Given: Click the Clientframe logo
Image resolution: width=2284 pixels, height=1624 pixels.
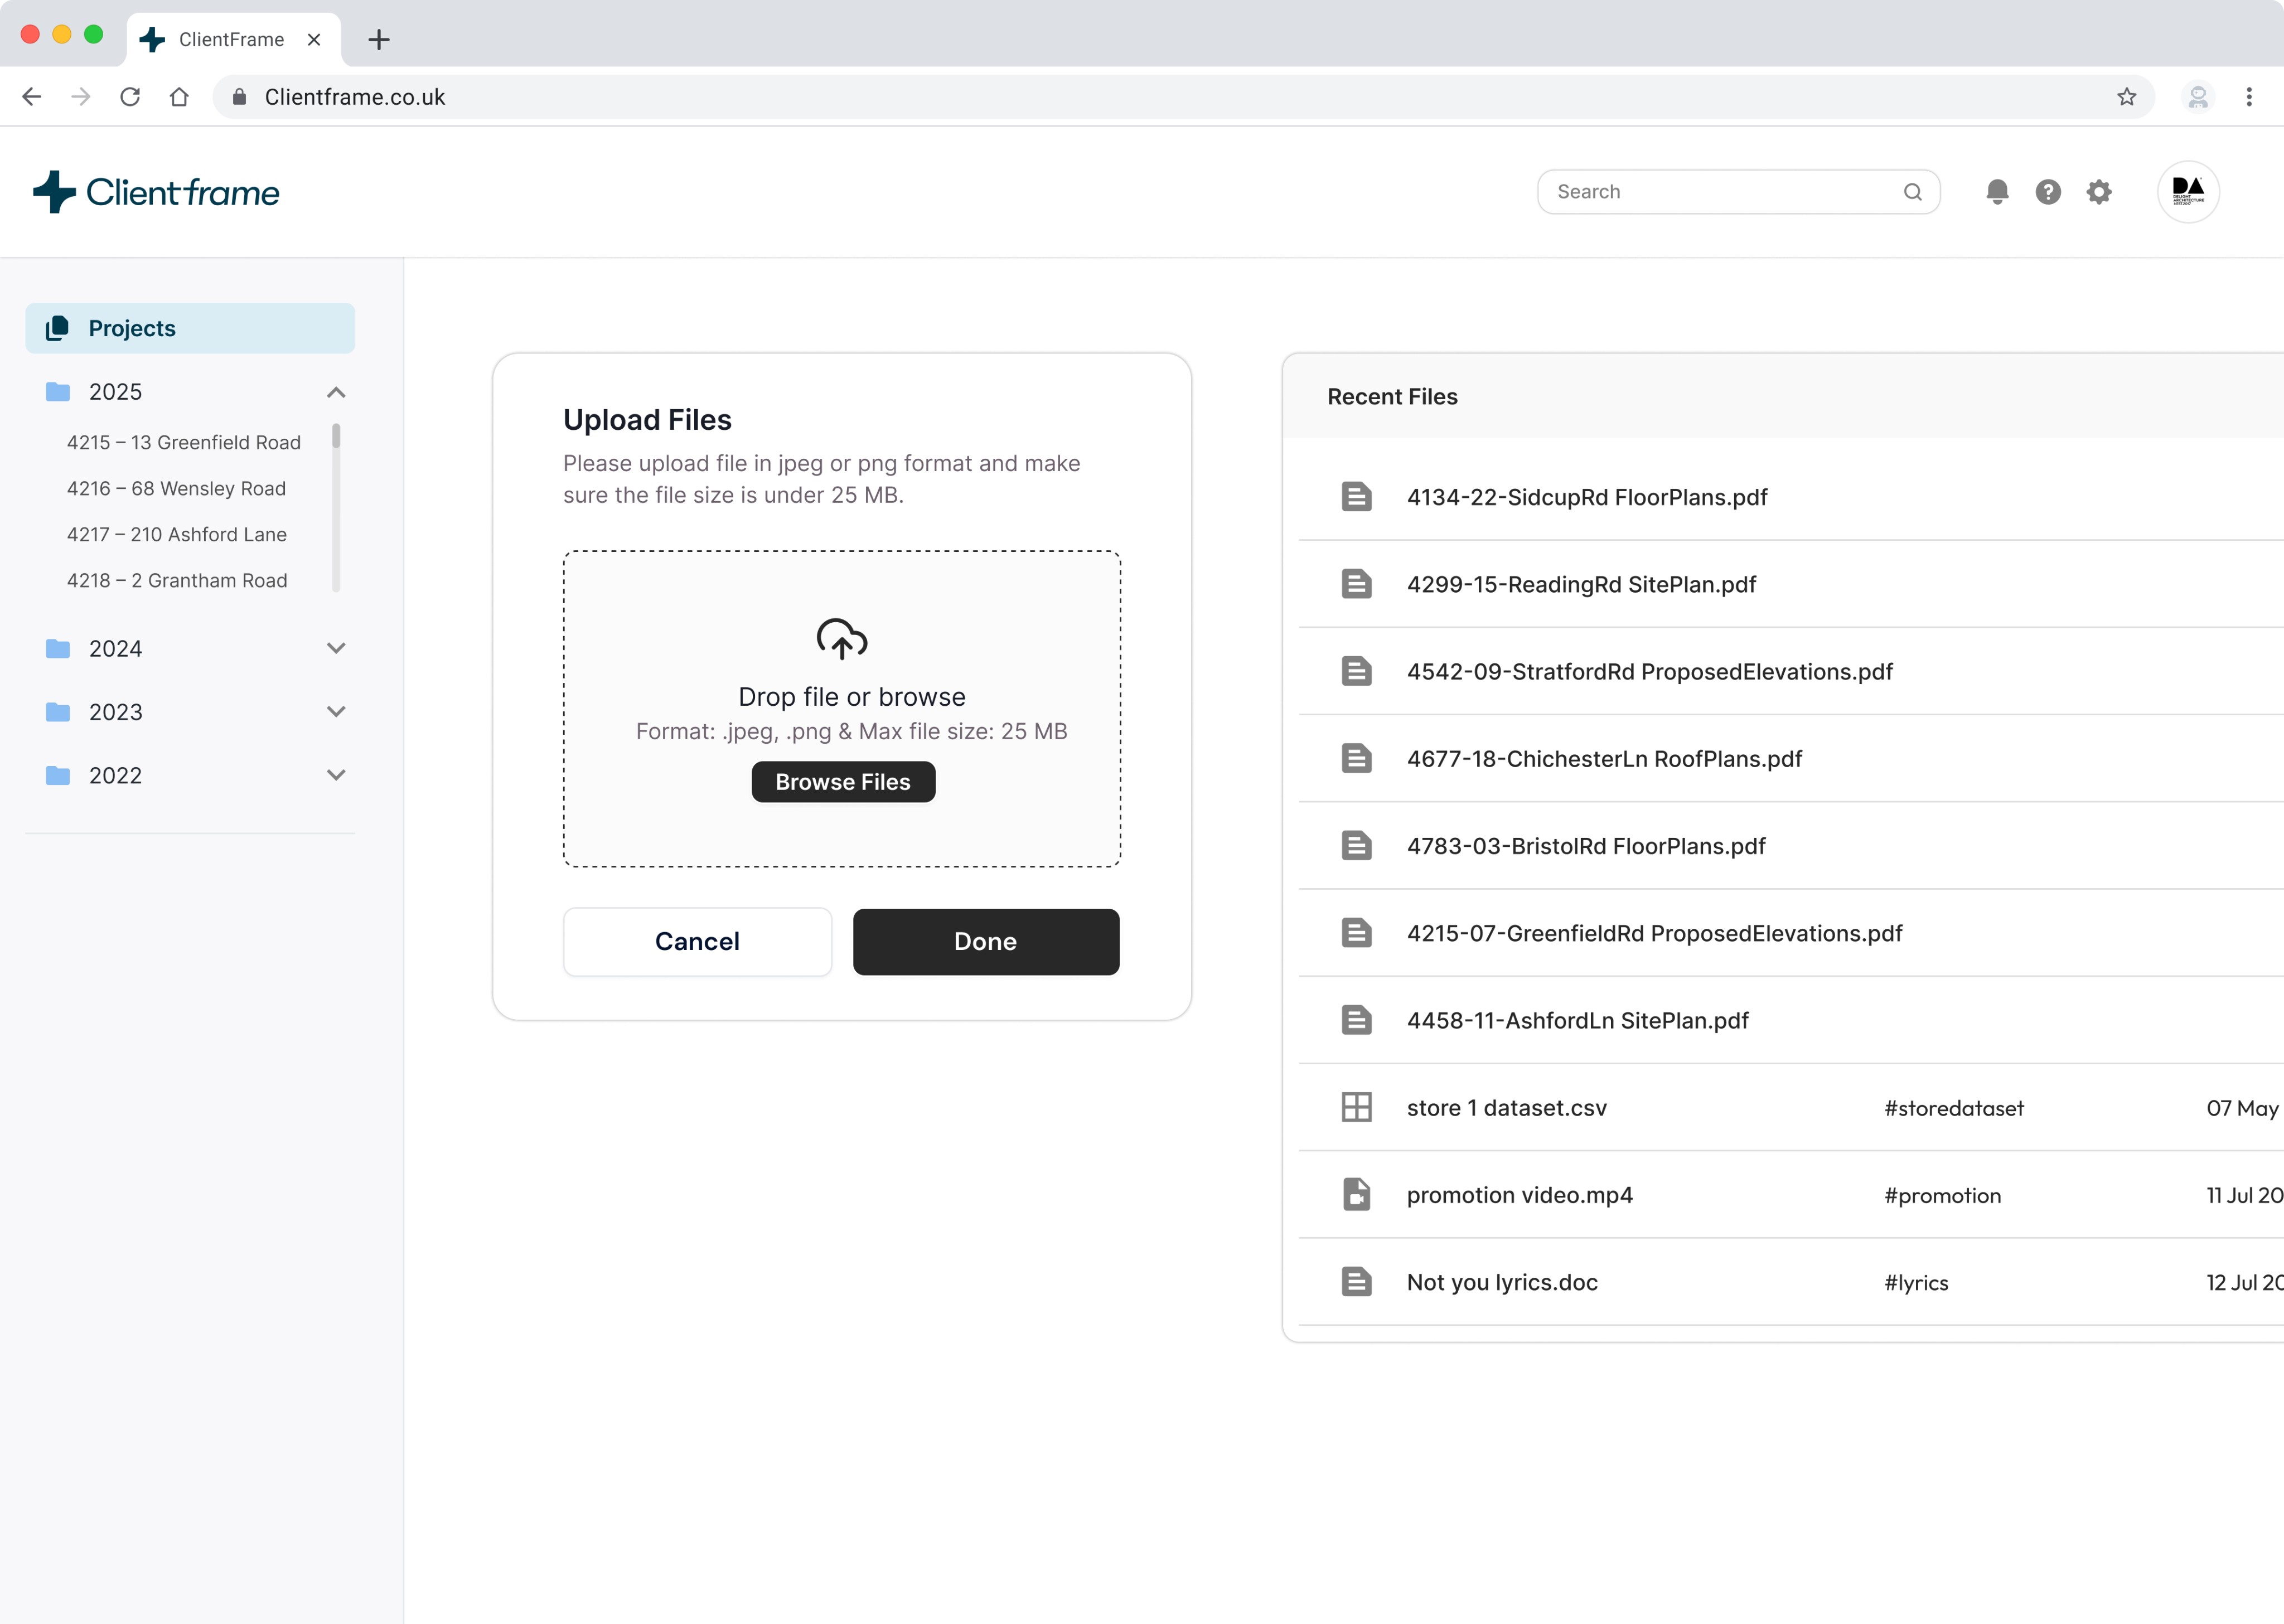Looking at the screenshot, I should (x=157, y=192).
